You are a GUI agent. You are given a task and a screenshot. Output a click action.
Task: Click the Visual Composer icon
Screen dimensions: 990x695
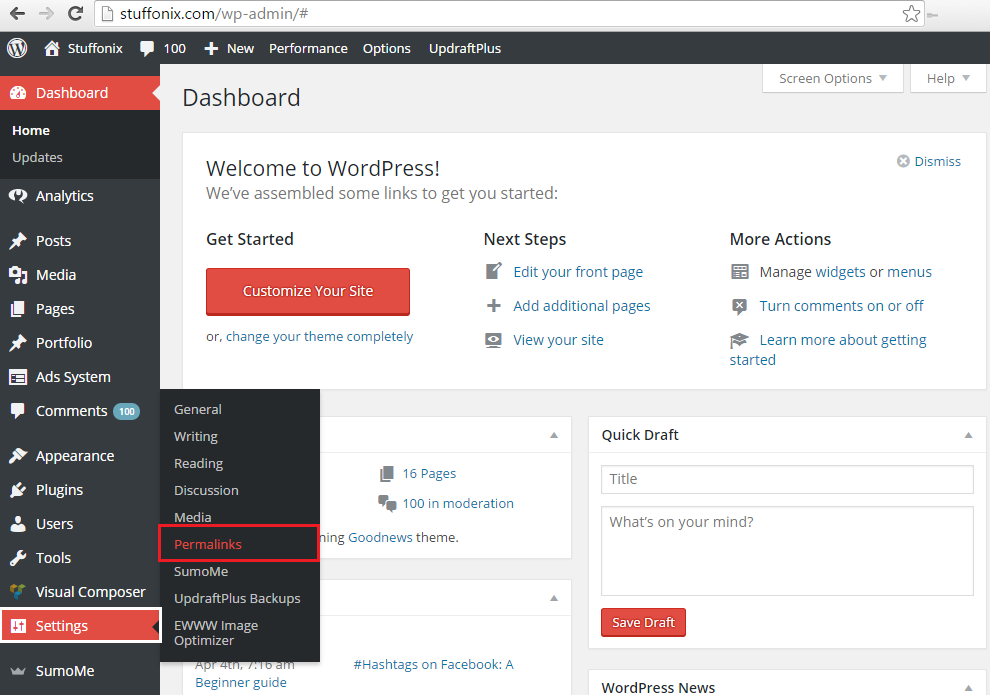pyautogui.click(x=18, y=591)
